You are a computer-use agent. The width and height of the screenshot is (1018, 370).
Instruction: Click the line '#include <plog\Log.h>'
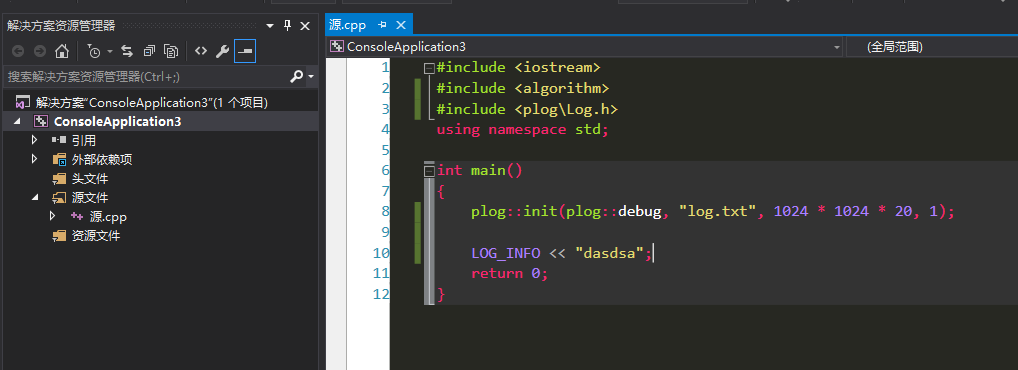[527, 108]
